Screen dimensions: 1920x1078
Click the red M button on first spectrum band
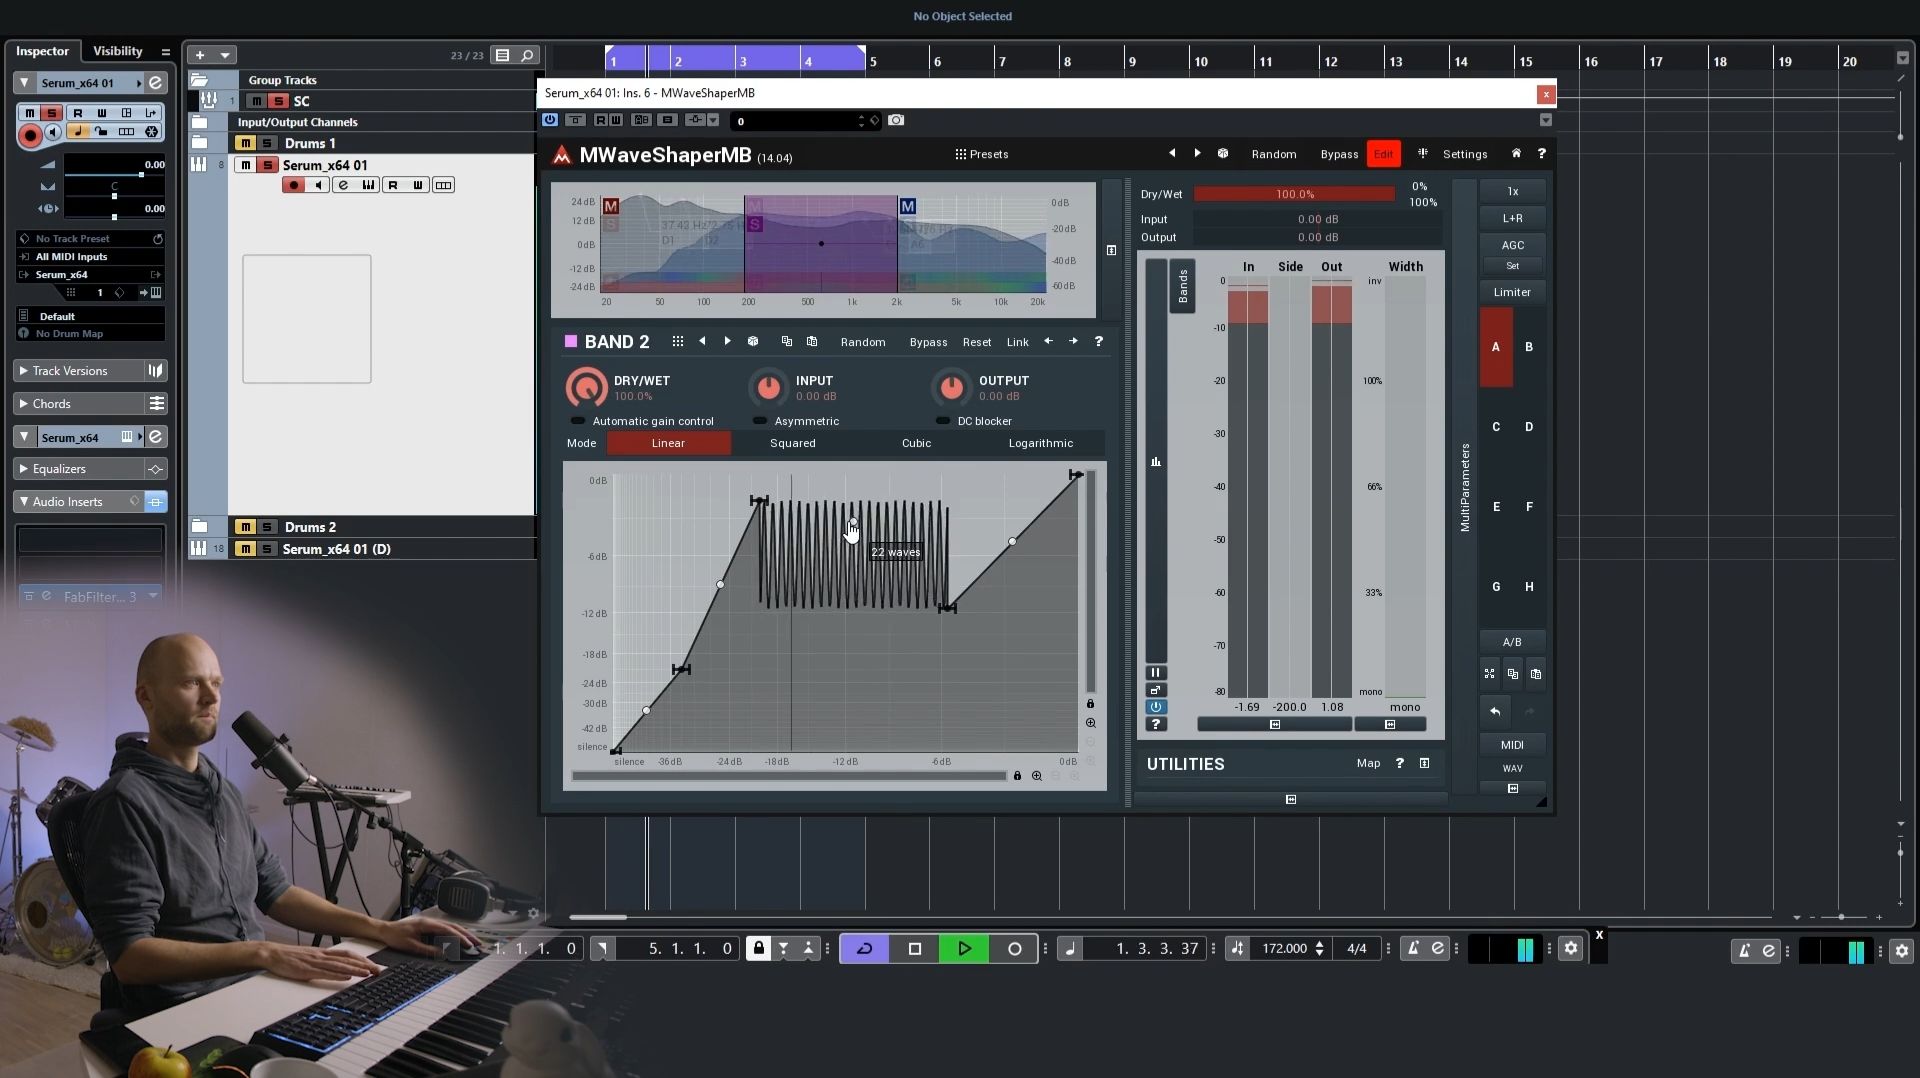611,206
